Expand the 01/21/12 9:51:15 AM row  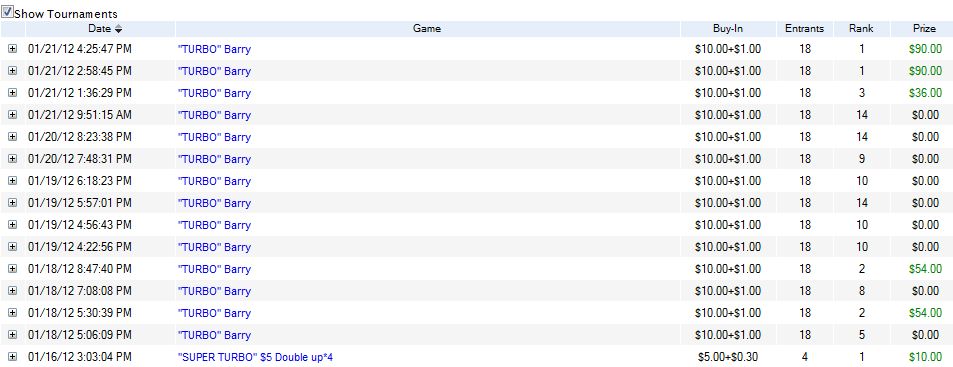point(13,115)
